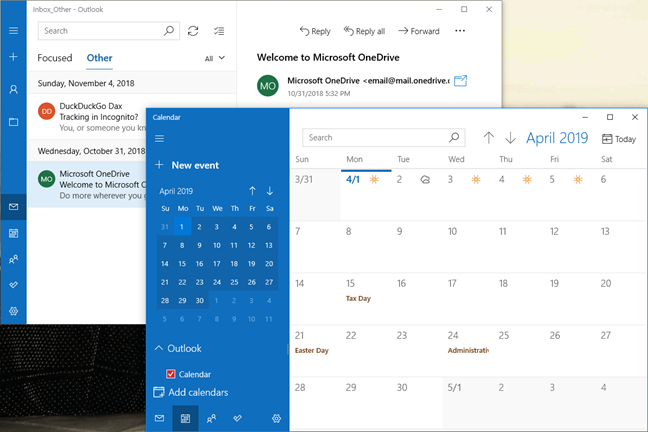Click the sunny weather icon on April 3

pyautogui.click(x=476, y=179)
